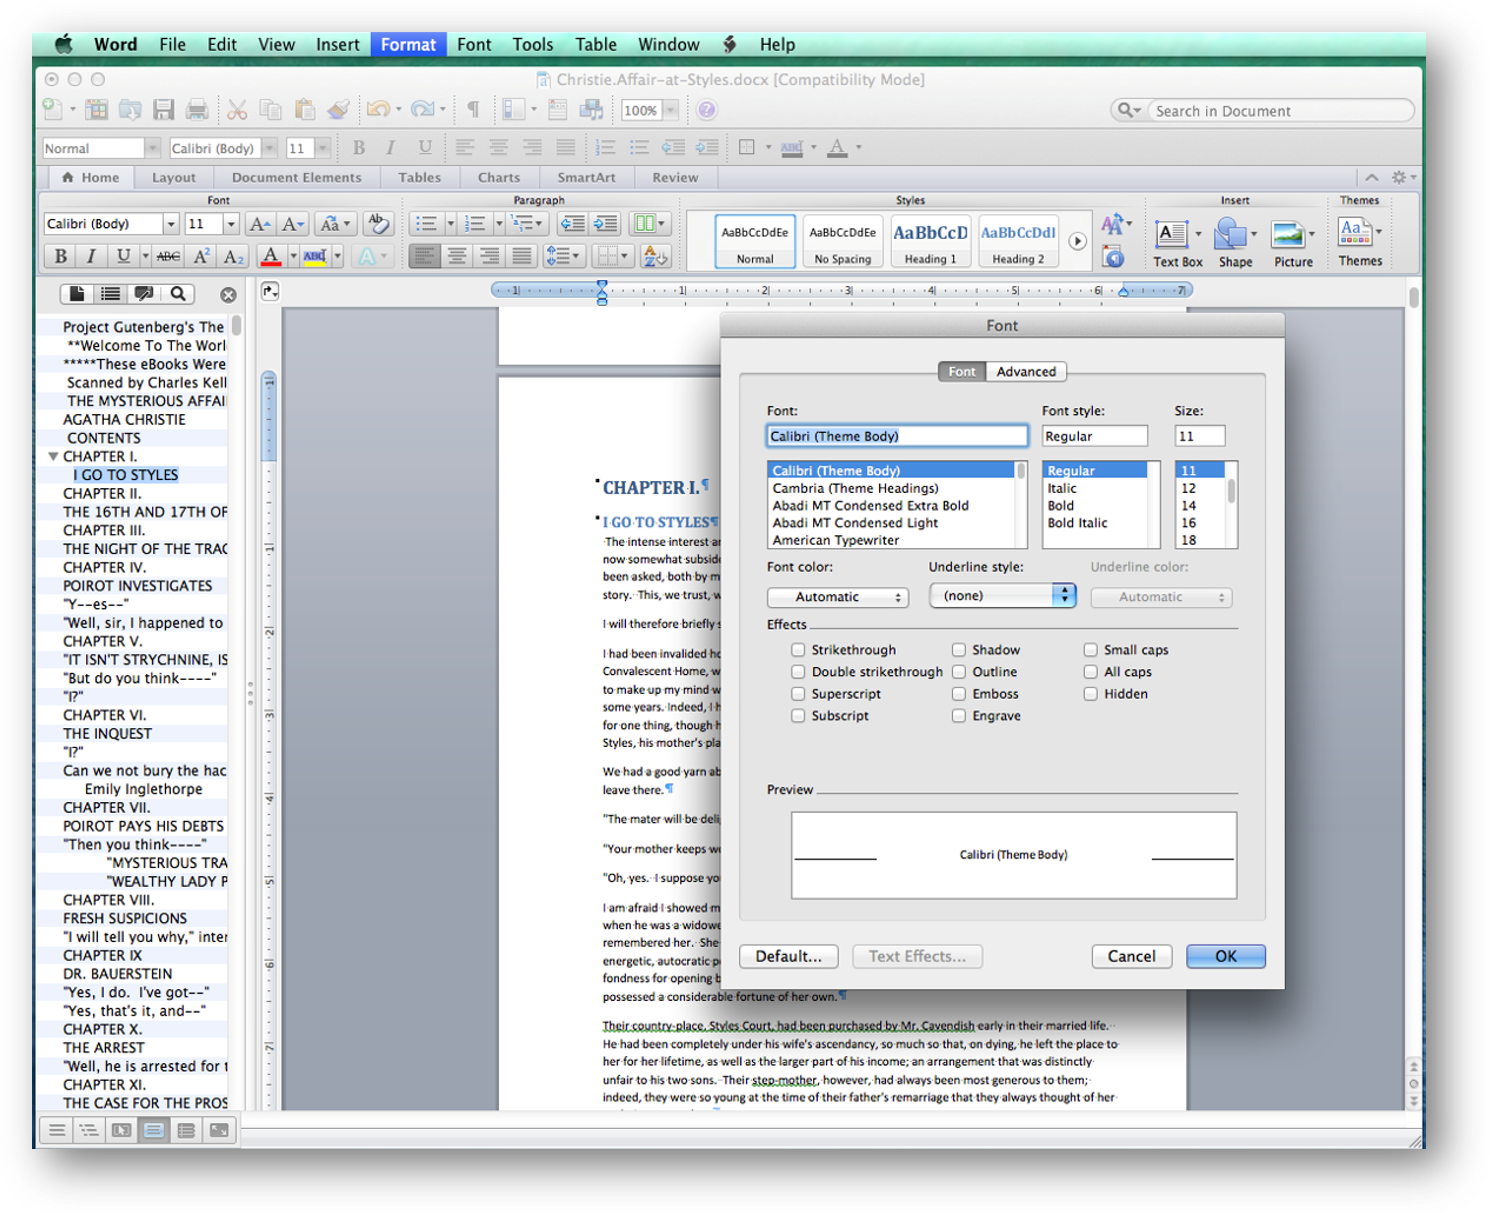Enable the Strikethrough checkbox
The height and width of the screenshot is (1213, 1490).
coord(798,650)
